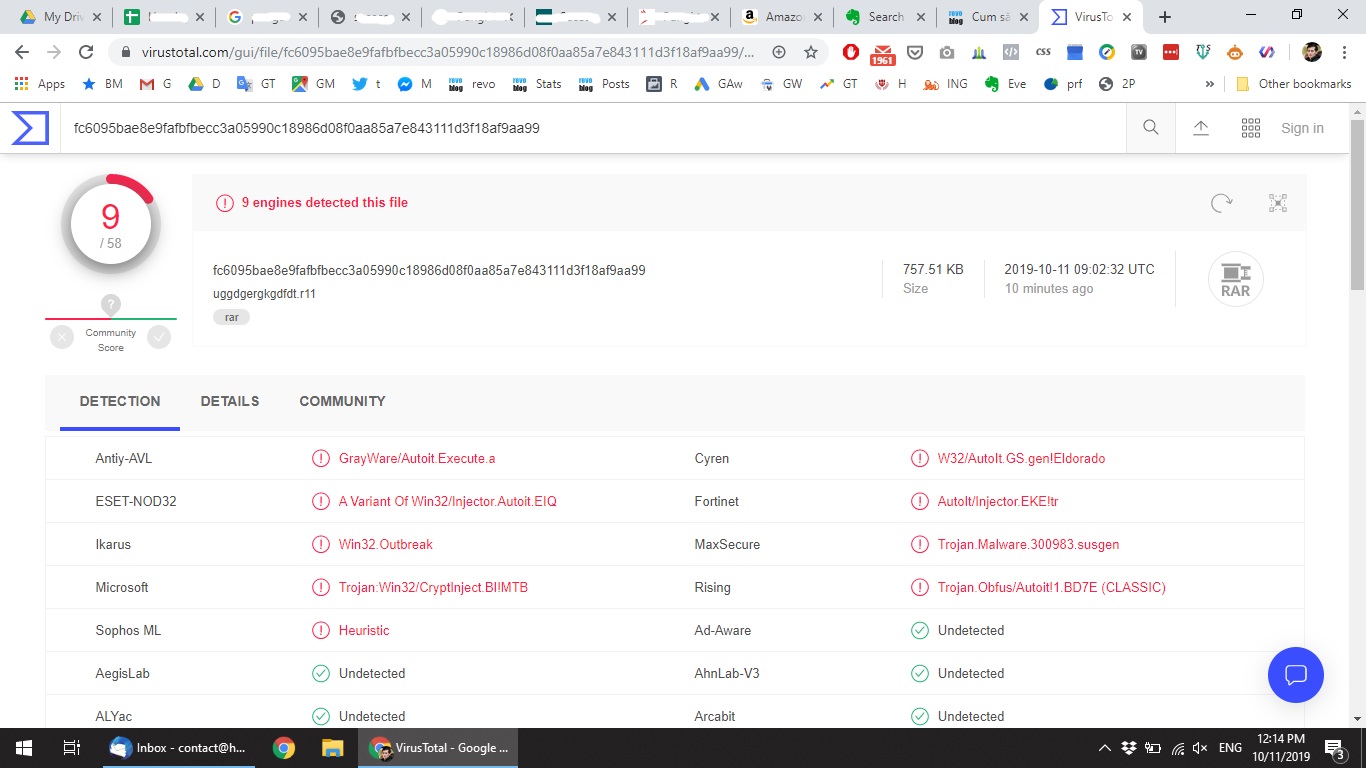Screen dimensions: 1366x768
Task: Switch to the Cum să browser tab
Action: [986, 17]
